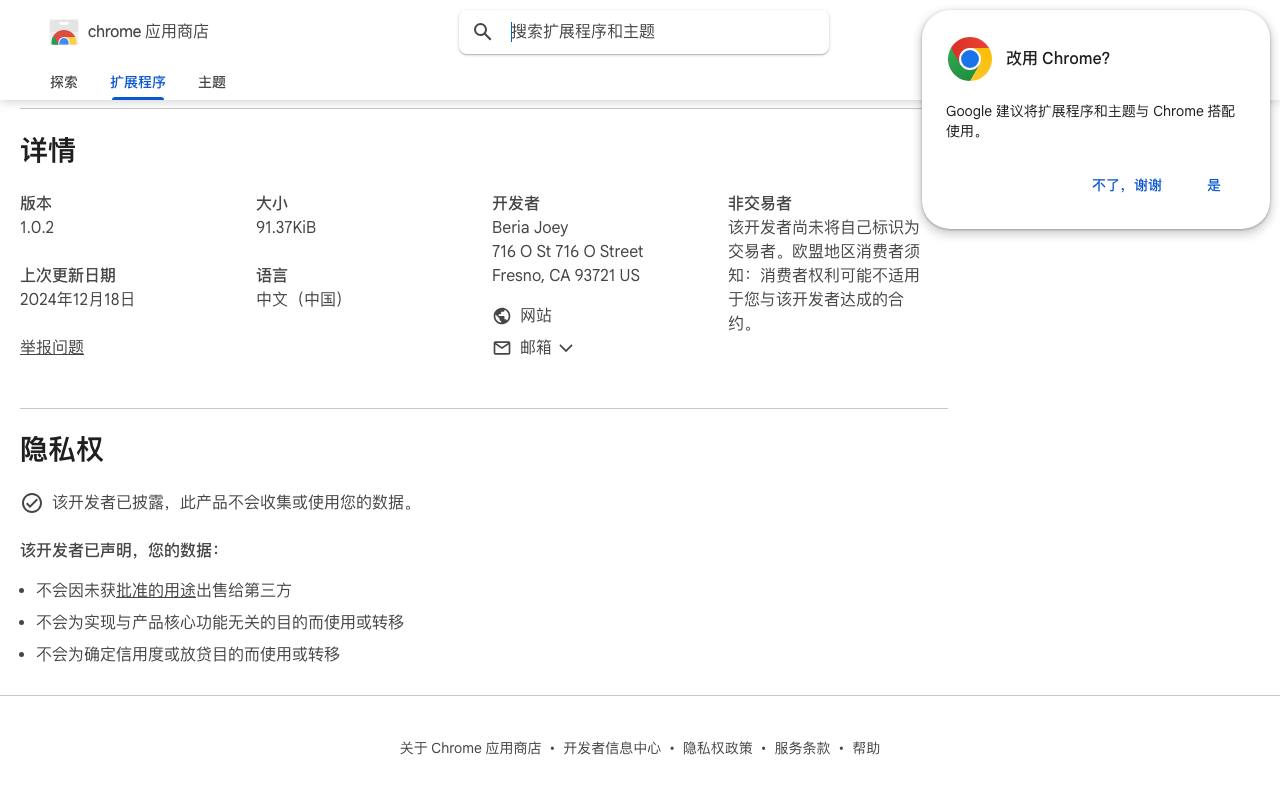Screen dimensions: 1280x800
Task: Confirm switching to Chrome with 是
Action: [x=1214, y=185]
